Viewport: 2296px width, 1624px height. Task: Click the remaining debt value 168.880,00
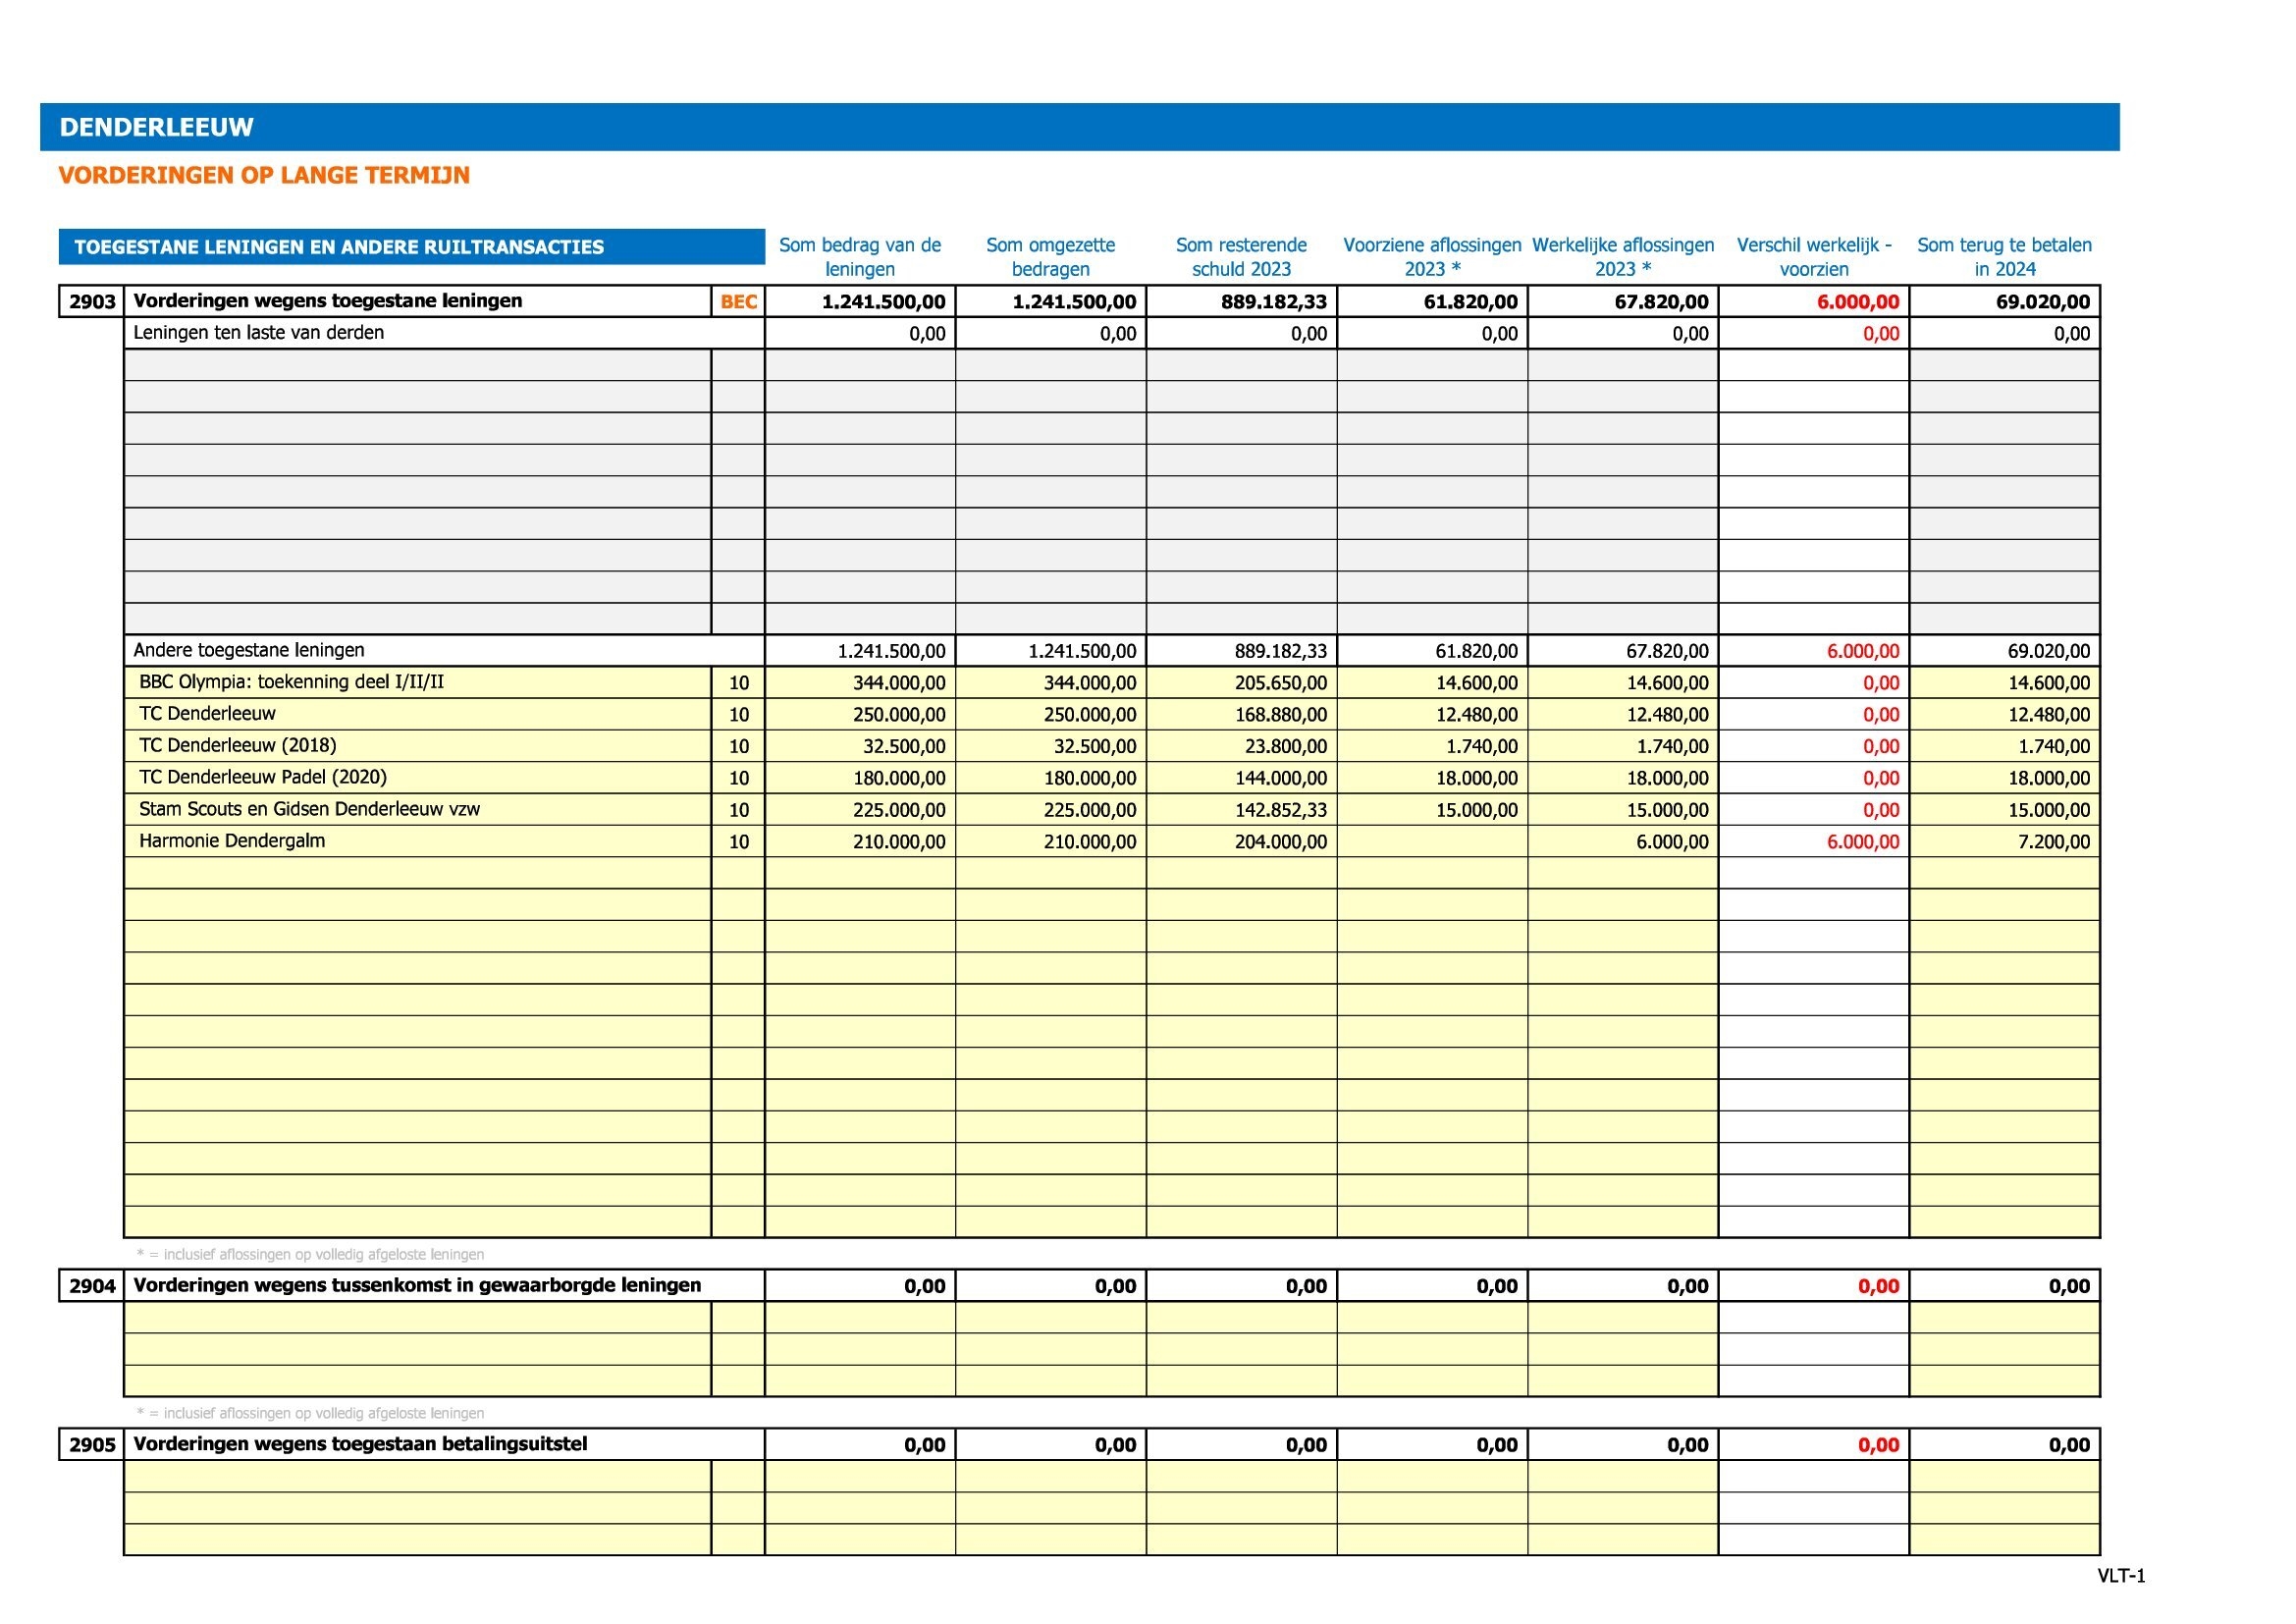pos(1280,715)
